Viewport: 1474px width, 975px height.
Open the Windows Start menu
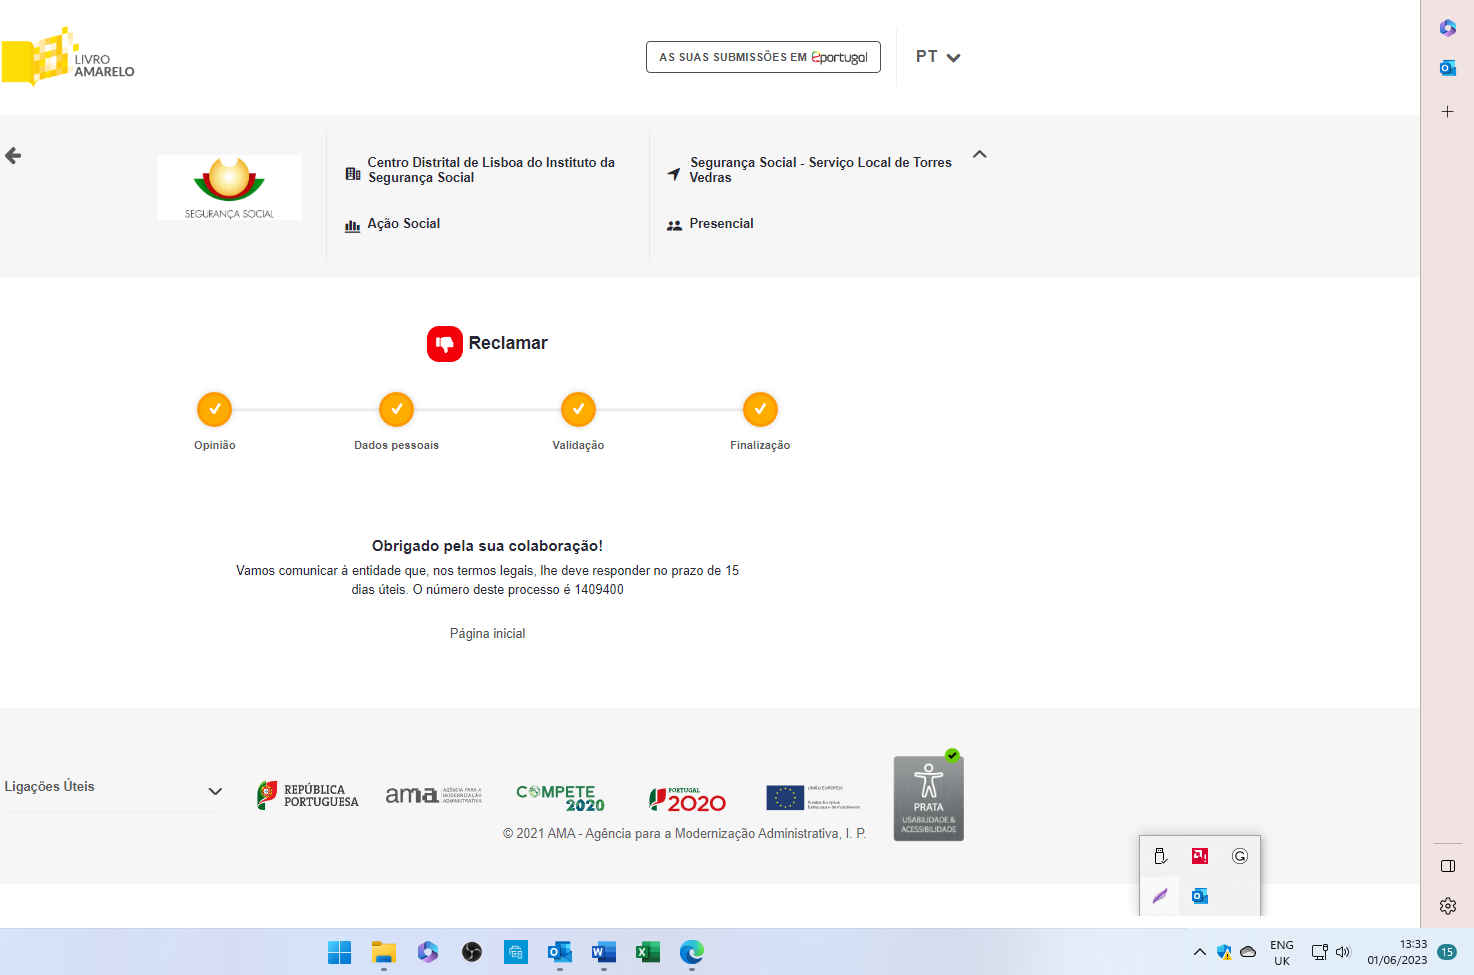click(x=340, y=952)
